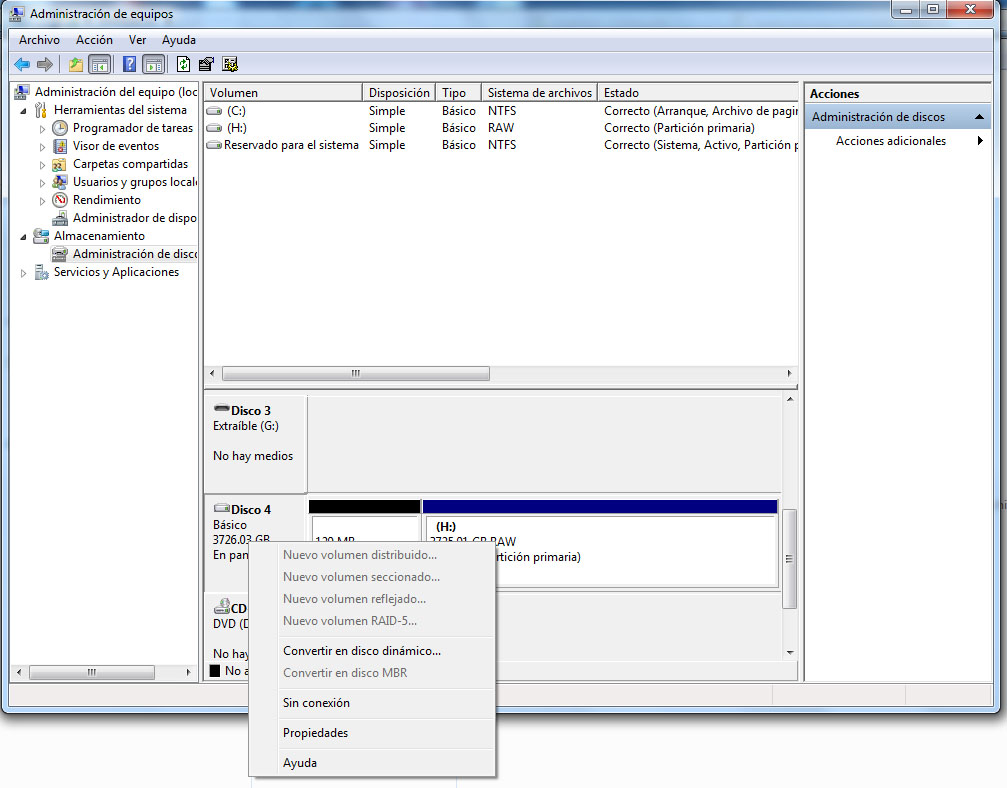Image resolution: width=1007 pixels, height=788 pixels.
Task: Click the volume list horizontal scrollbar thumb
Action: [x=356, y=373]
